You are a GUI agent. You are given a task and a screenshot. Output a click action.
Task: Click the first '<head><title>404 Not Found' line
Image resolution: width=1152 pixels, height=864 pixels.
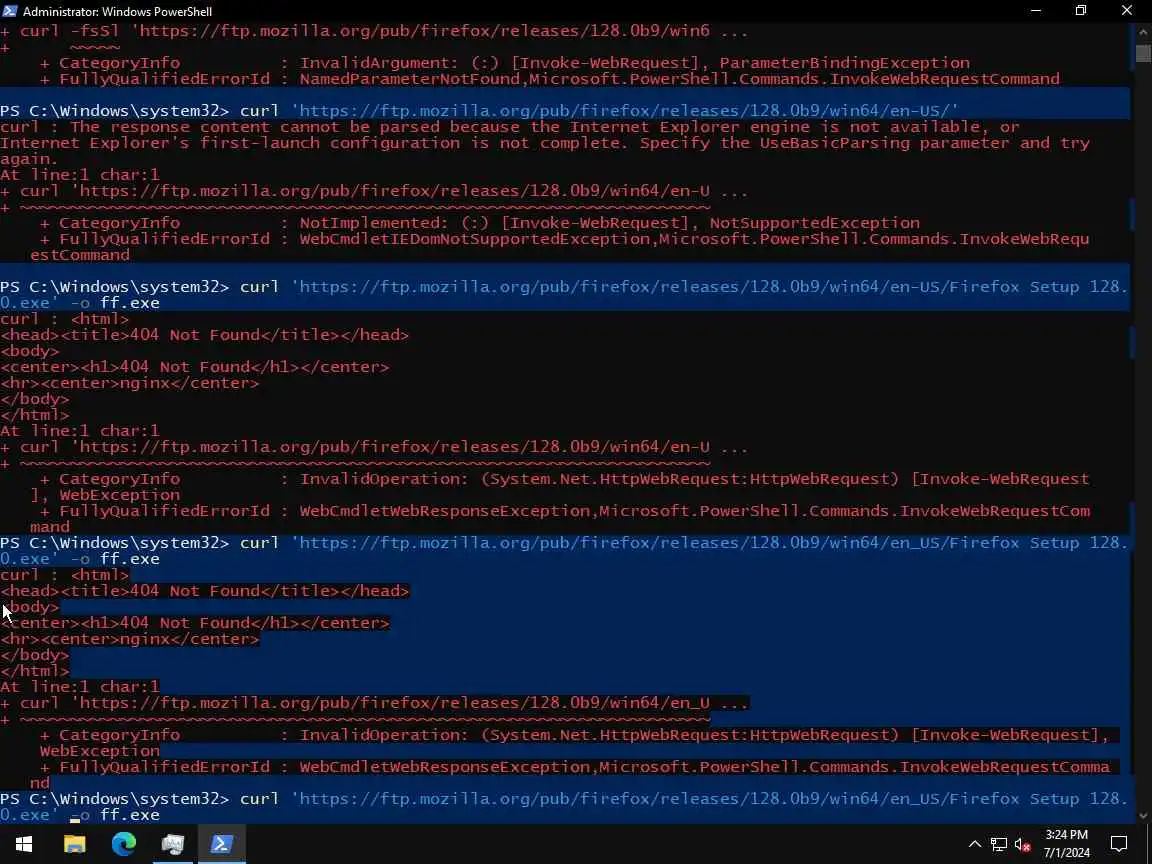pyautogui.click(x=204, y=335)
